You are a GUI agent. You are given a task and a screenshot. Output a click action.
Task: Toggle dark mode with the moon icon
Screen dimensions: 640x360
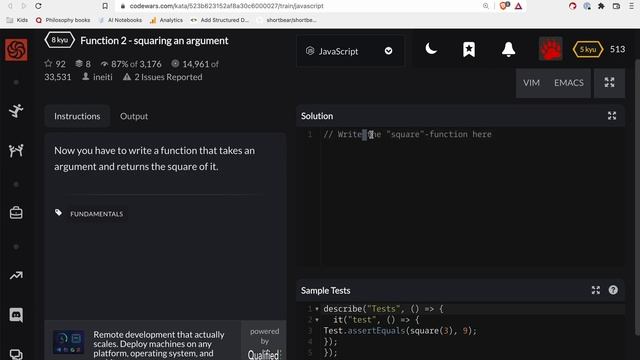coord(431,49)
